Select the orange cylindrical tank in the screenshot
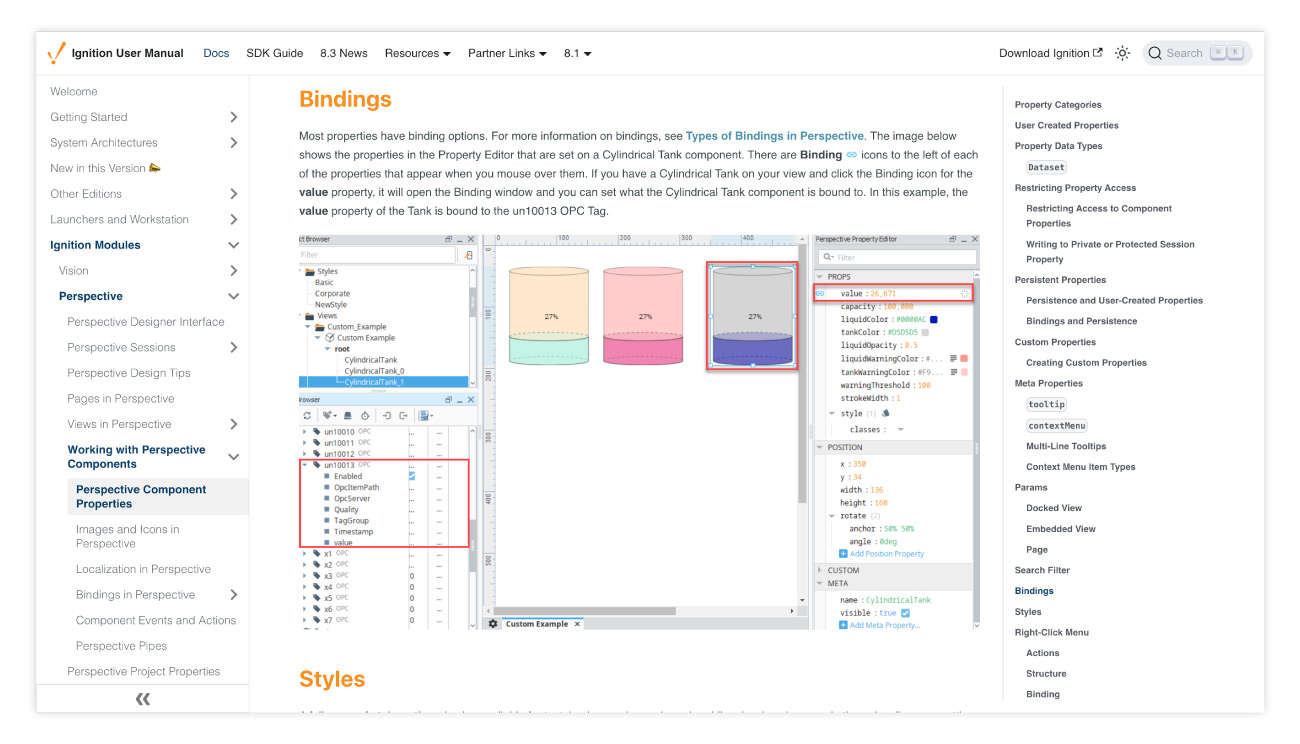1300x744 pixels. point(551,314)
